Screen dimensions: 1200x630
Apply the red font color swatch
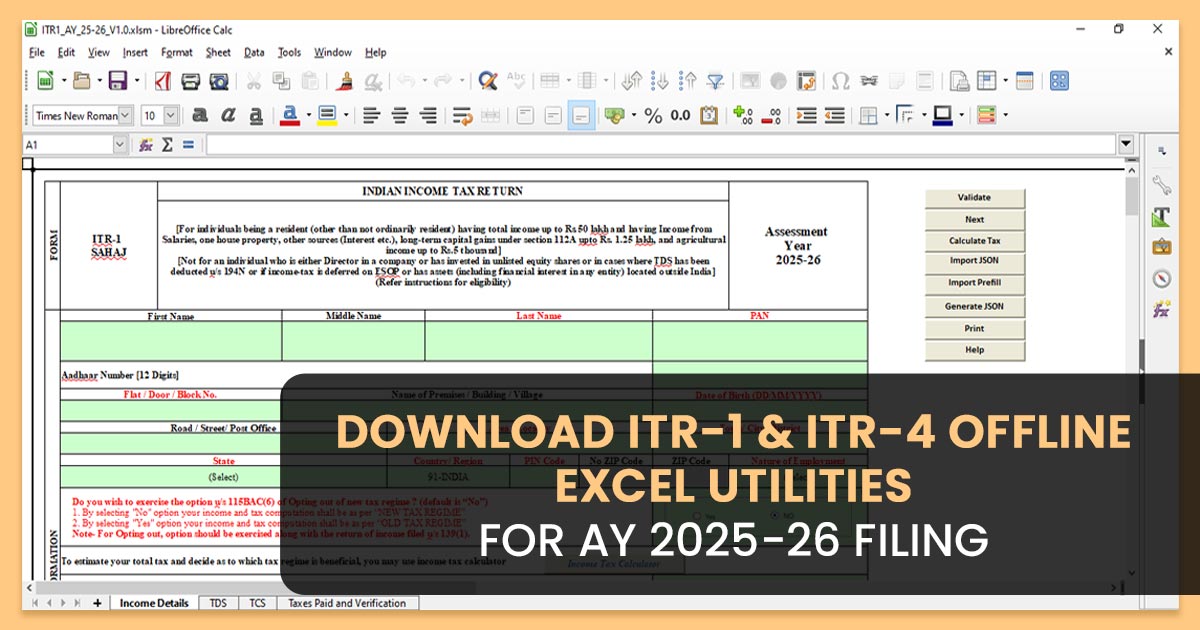pyautogui.click(x=290, y=116)
